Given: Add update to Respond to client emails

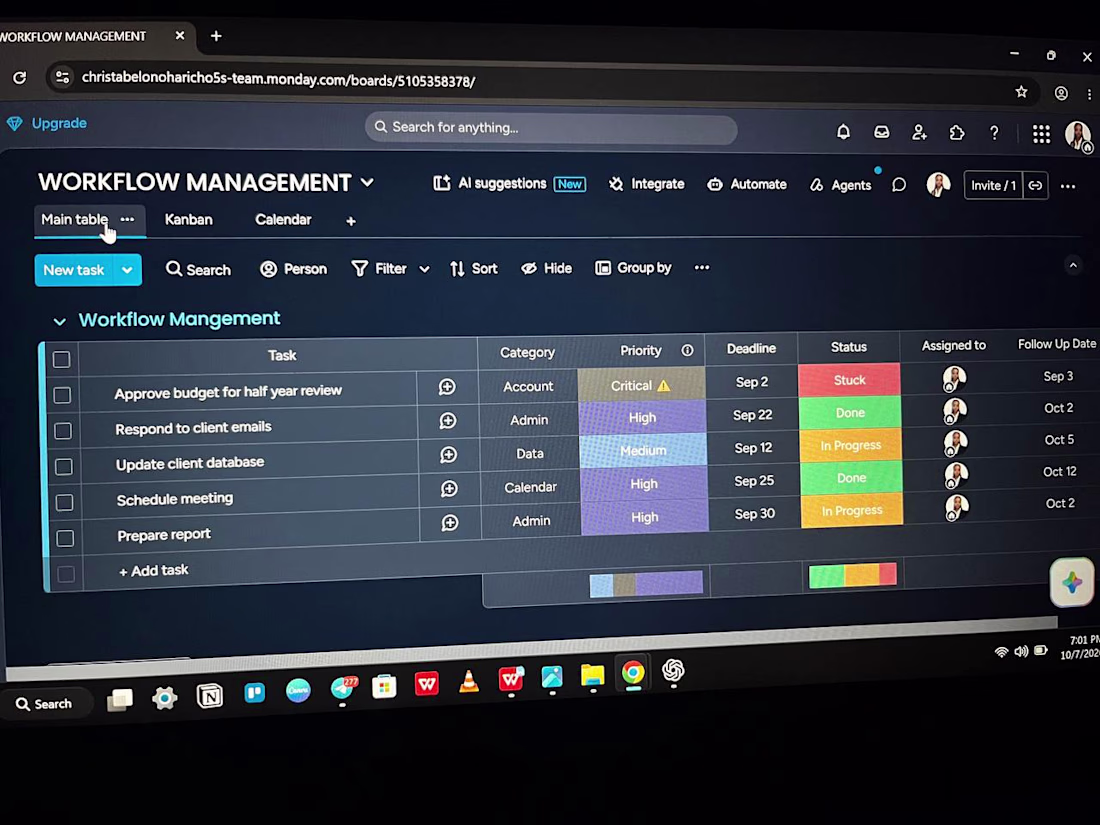Looking at the screenshot, I should (x=448, y=421).
